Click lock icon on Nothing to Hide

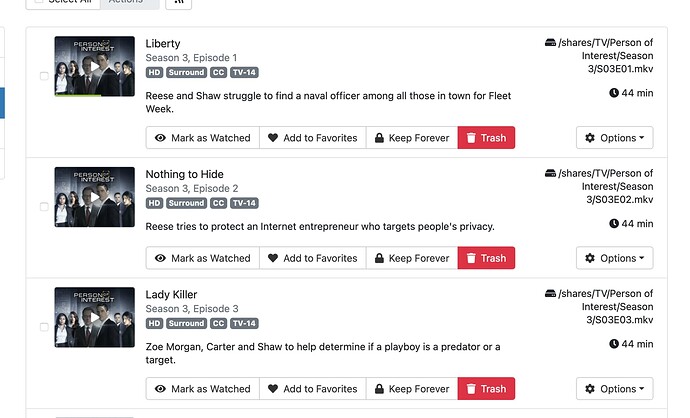[379, 258]
